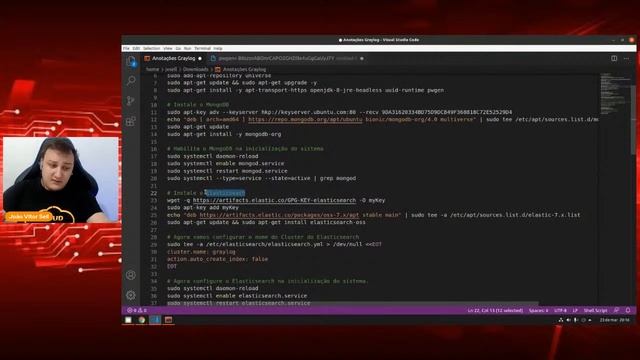Open the Help menu
640x360 pixels.
(x=218, y=49)
